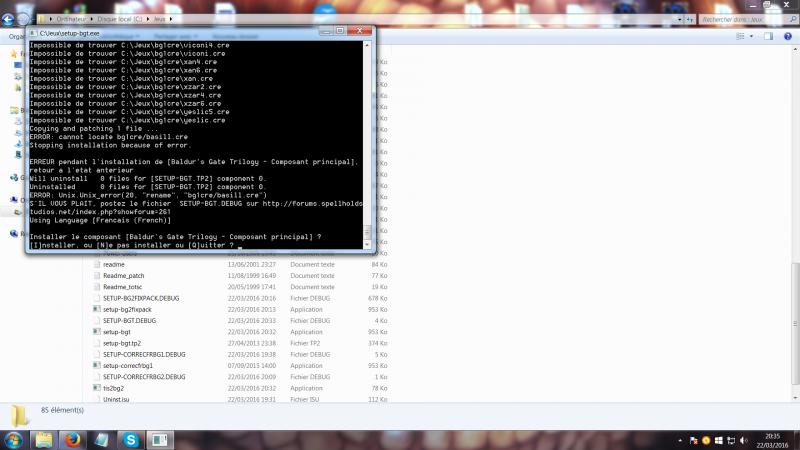
Task: Minimize the setup-bgt console window
Action: (x=326, y=31)
